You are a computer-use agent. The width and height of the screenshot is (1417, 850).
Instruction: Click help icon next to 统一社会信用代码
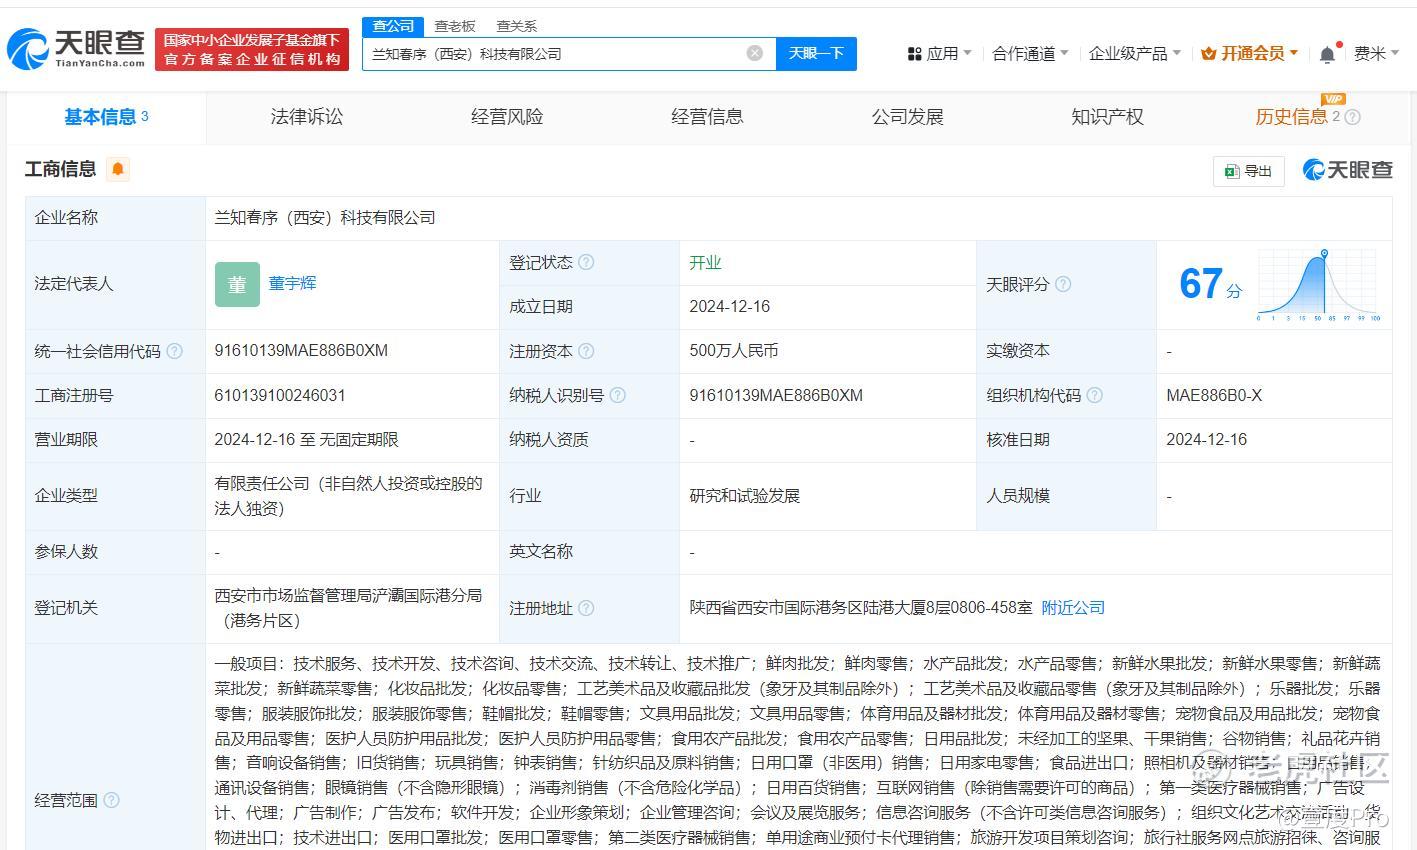175,351
